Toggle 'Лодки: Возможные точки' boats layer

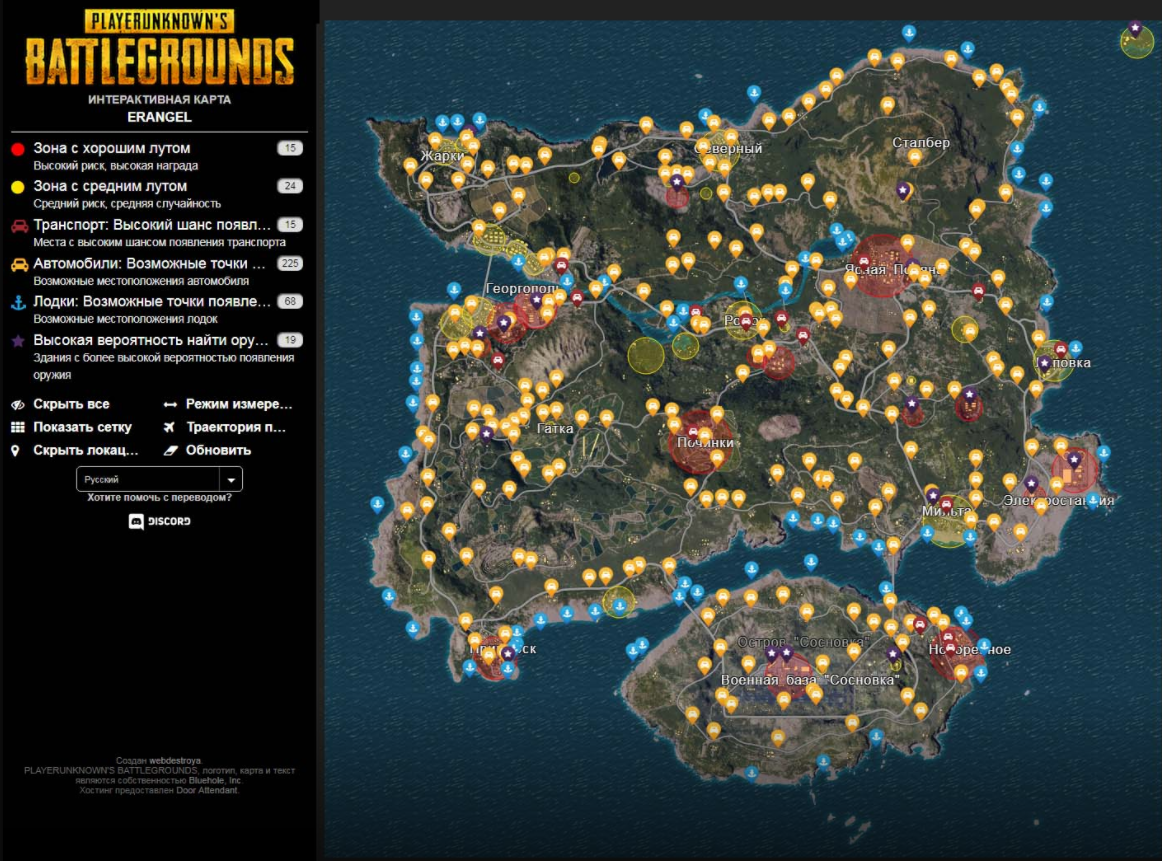(159, 309)
